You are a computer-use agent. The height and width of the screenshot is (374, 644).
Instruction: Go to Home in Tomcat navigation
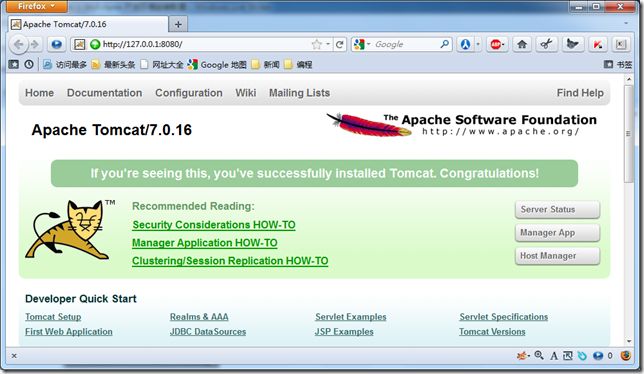pos(39,93)
